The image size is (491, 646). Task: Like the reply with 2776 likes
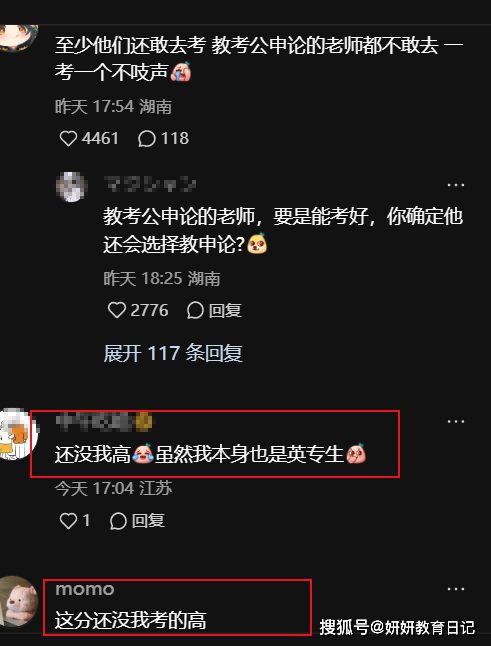coord(117,310)
